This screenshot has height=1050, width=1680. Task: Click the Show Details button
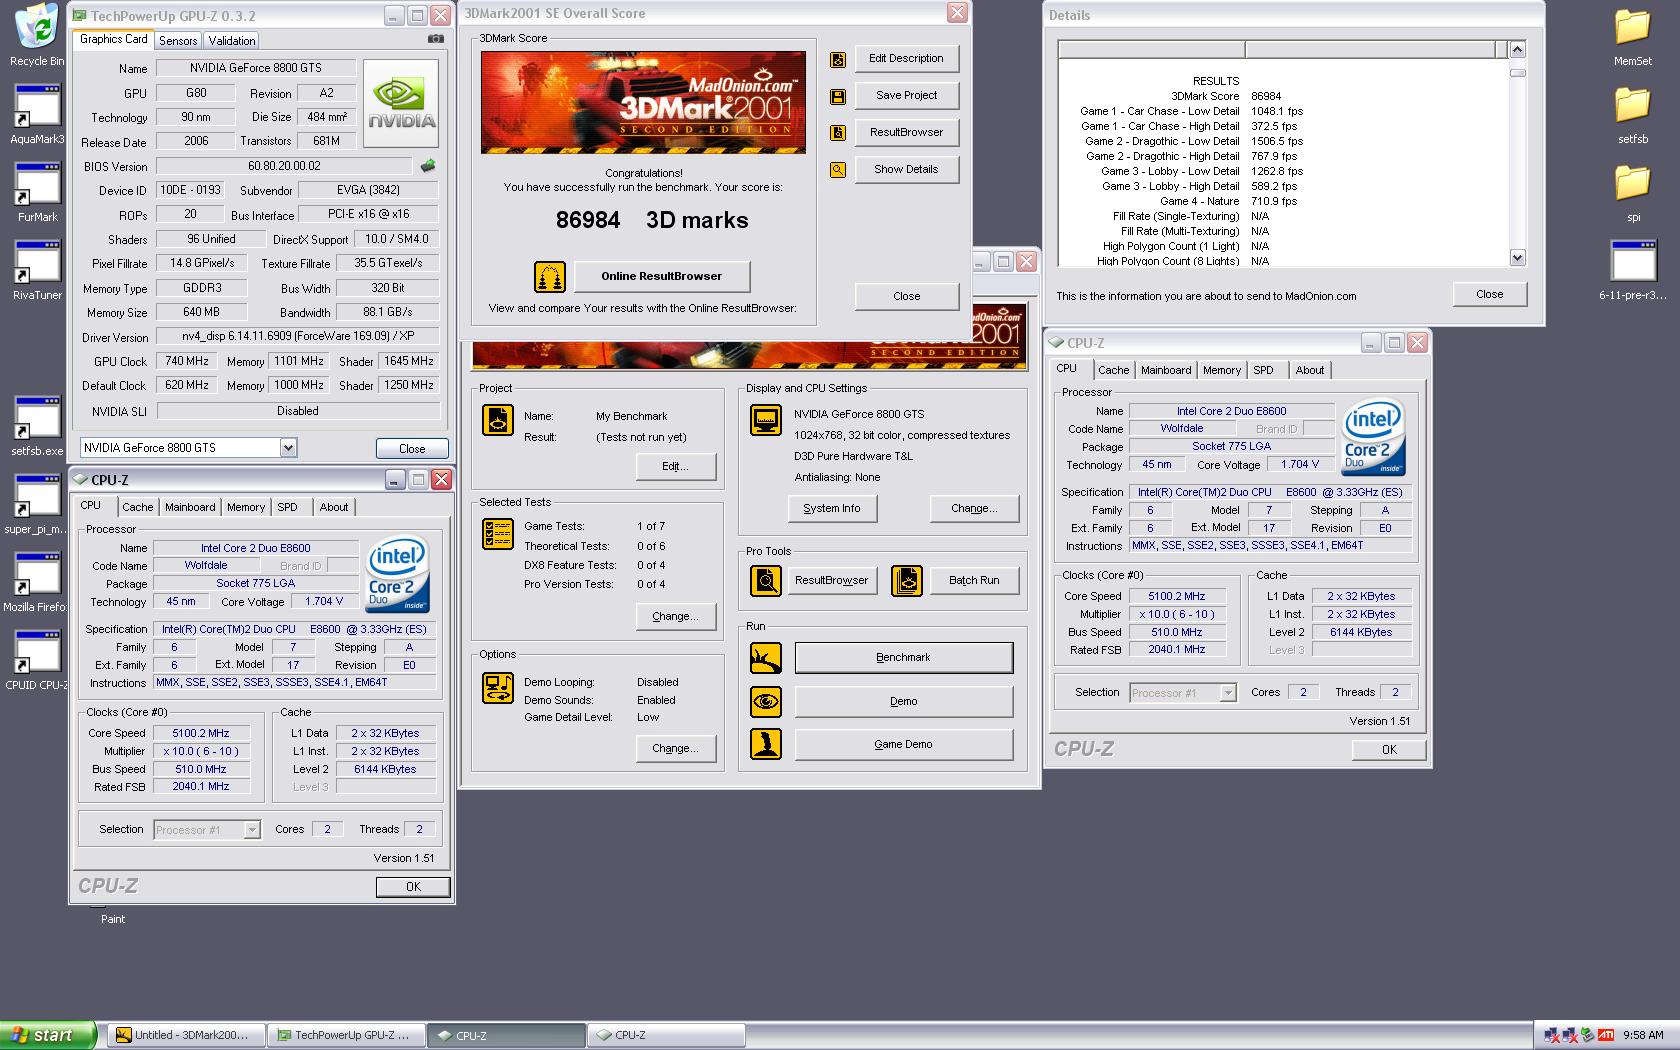point(906,169)
